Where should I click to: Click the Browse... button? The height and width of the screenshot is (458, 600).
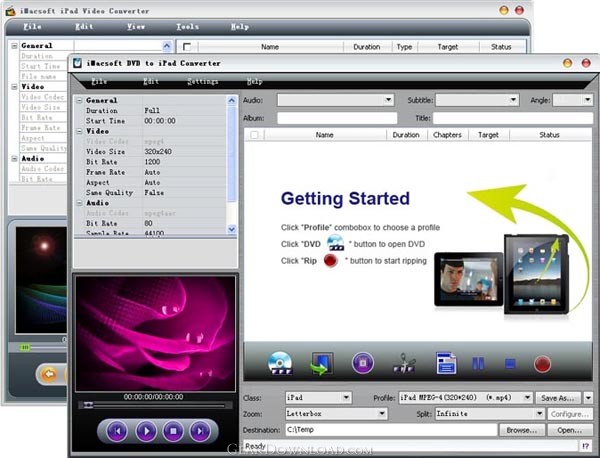(x=522, y=430)
